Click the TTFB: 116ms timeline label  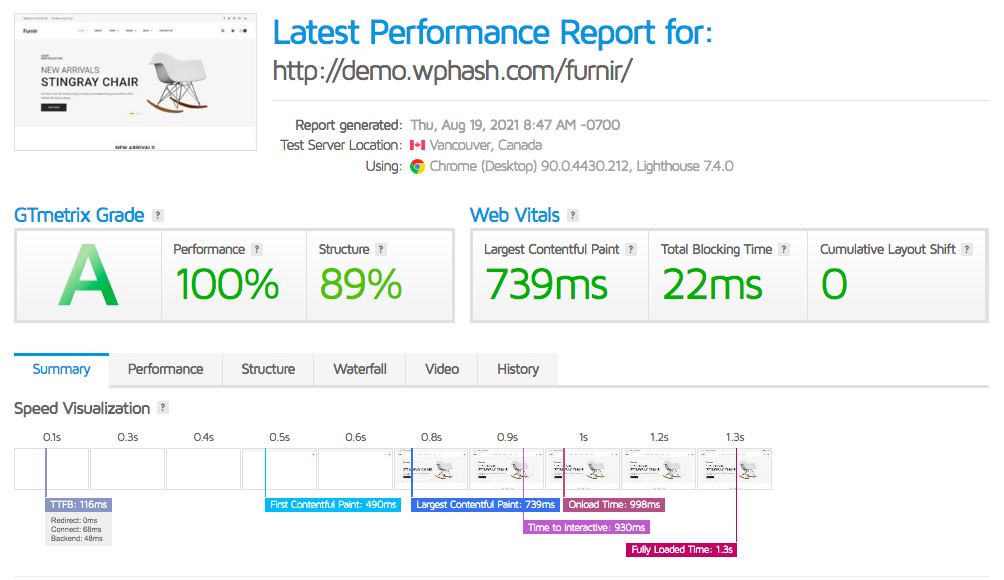point(78,505)
